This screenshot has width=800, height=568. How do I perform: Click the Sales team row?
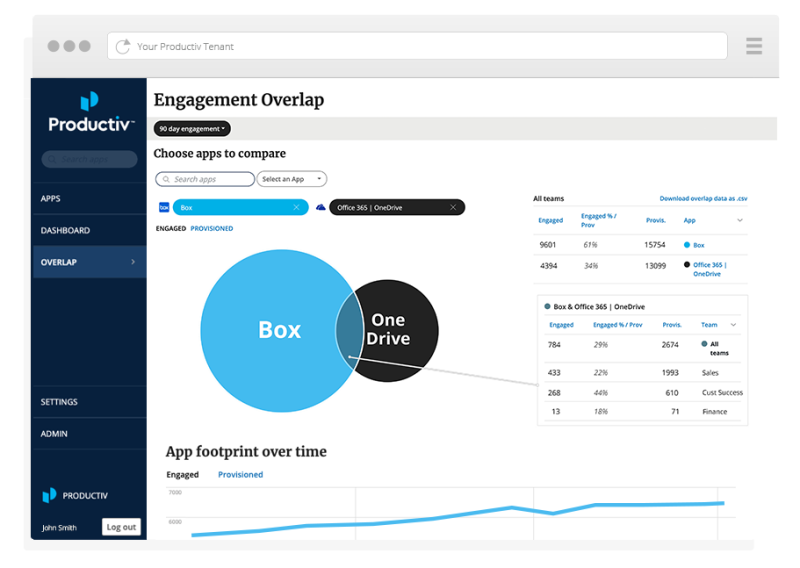pyautogui.click(x=642, y=373)
